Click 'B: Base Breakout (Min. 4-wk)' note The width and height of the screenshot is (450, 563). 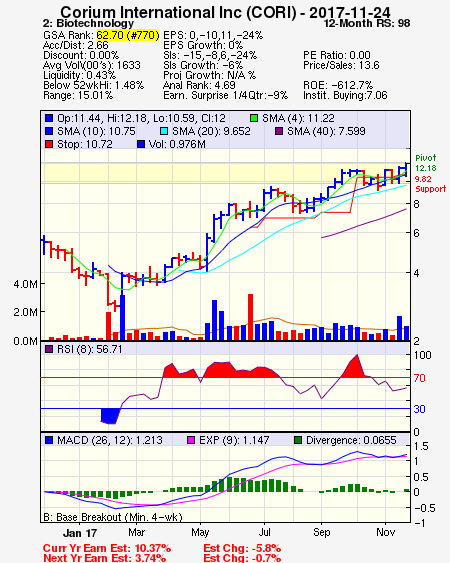[x=113, y=517]
